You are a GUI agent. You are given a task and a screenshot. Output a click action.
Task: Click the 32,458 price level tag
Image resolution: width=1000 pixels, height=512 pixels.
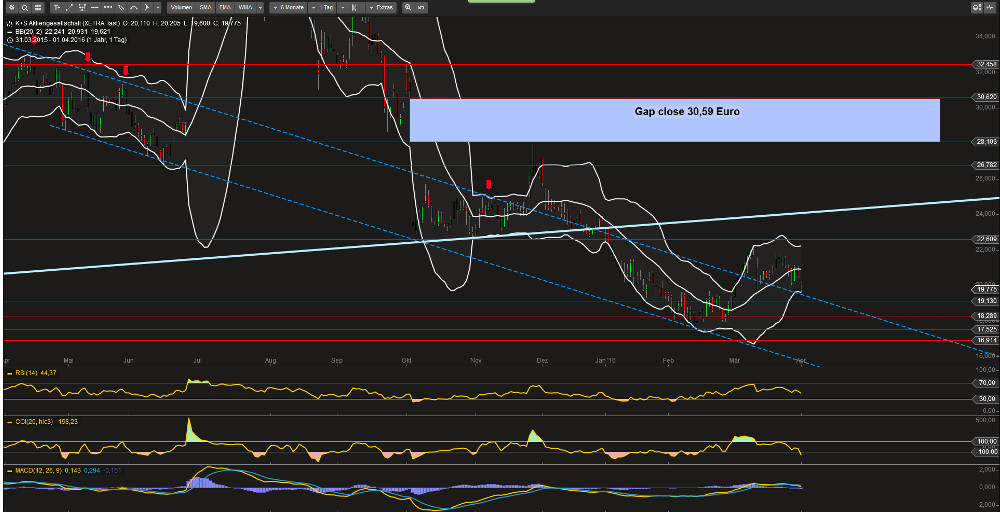click(987, 64)
